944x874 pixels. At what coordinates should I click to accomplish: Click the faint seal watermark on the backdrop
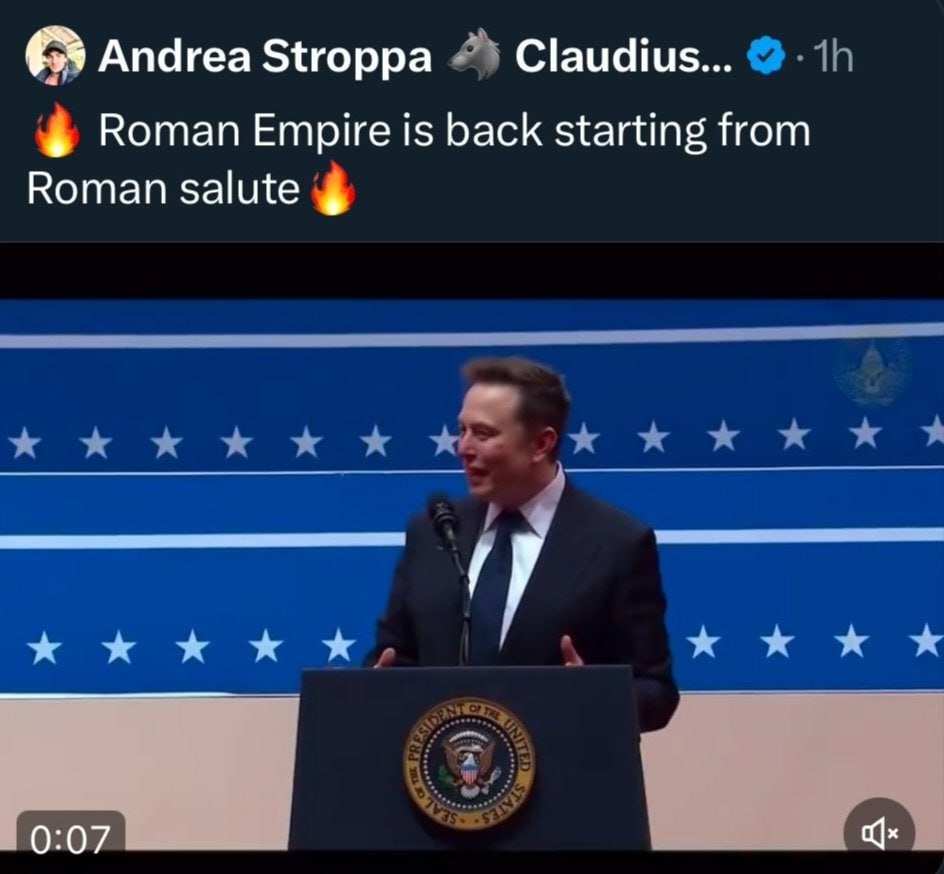coord(871,373)
